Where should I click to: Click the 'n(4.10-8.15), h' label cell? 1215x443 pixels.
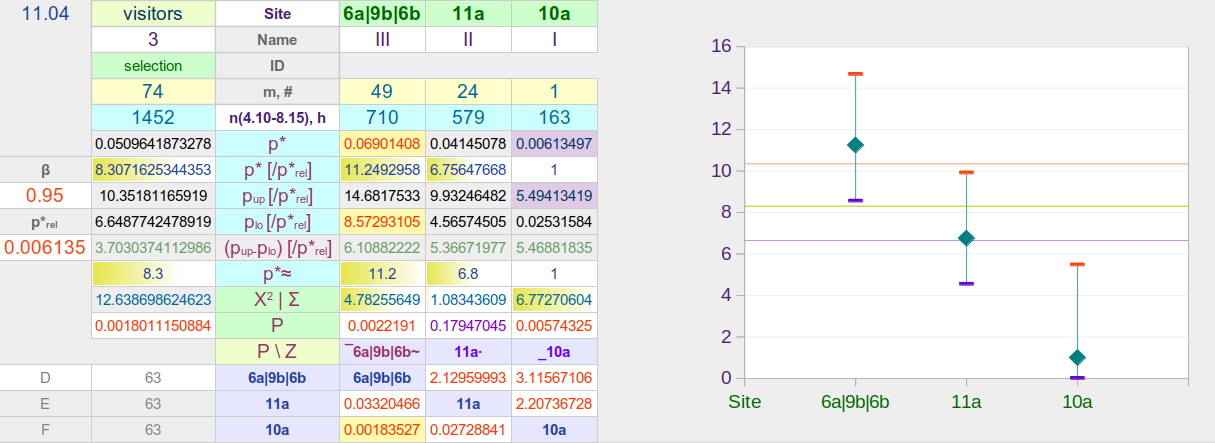click(x=277, y=117)
